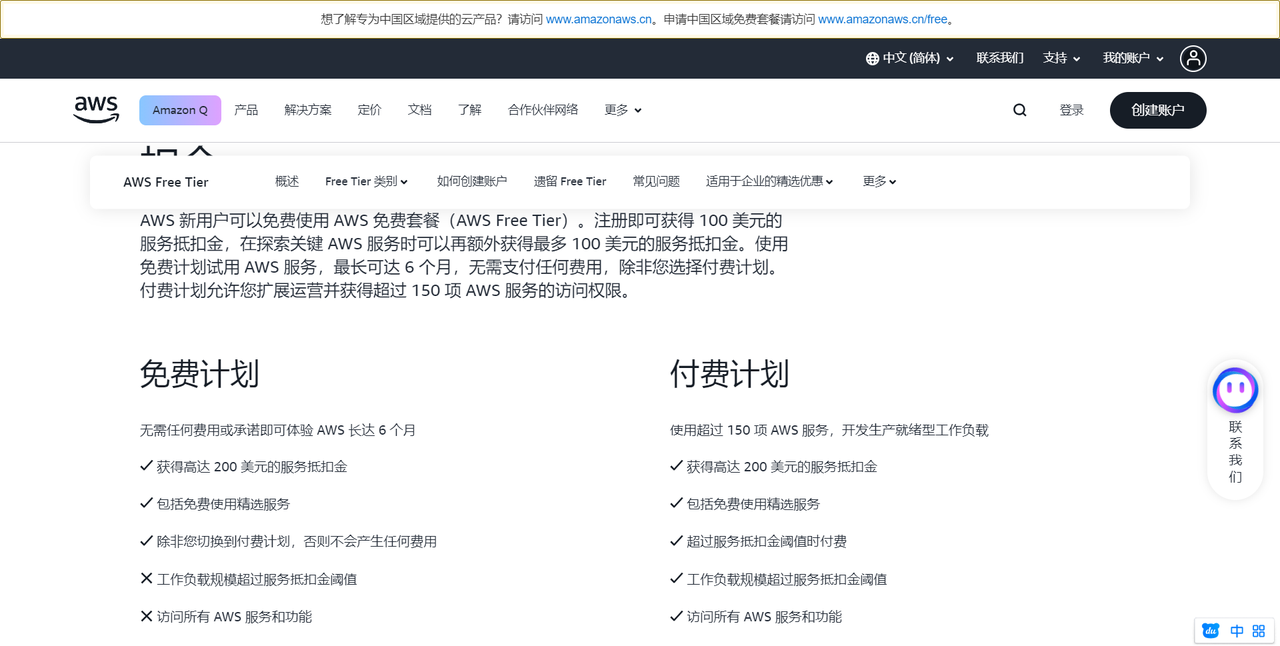Open the AWS logo home link
1280x646 pixels.
pyautogui.click(x=96, y=110)
